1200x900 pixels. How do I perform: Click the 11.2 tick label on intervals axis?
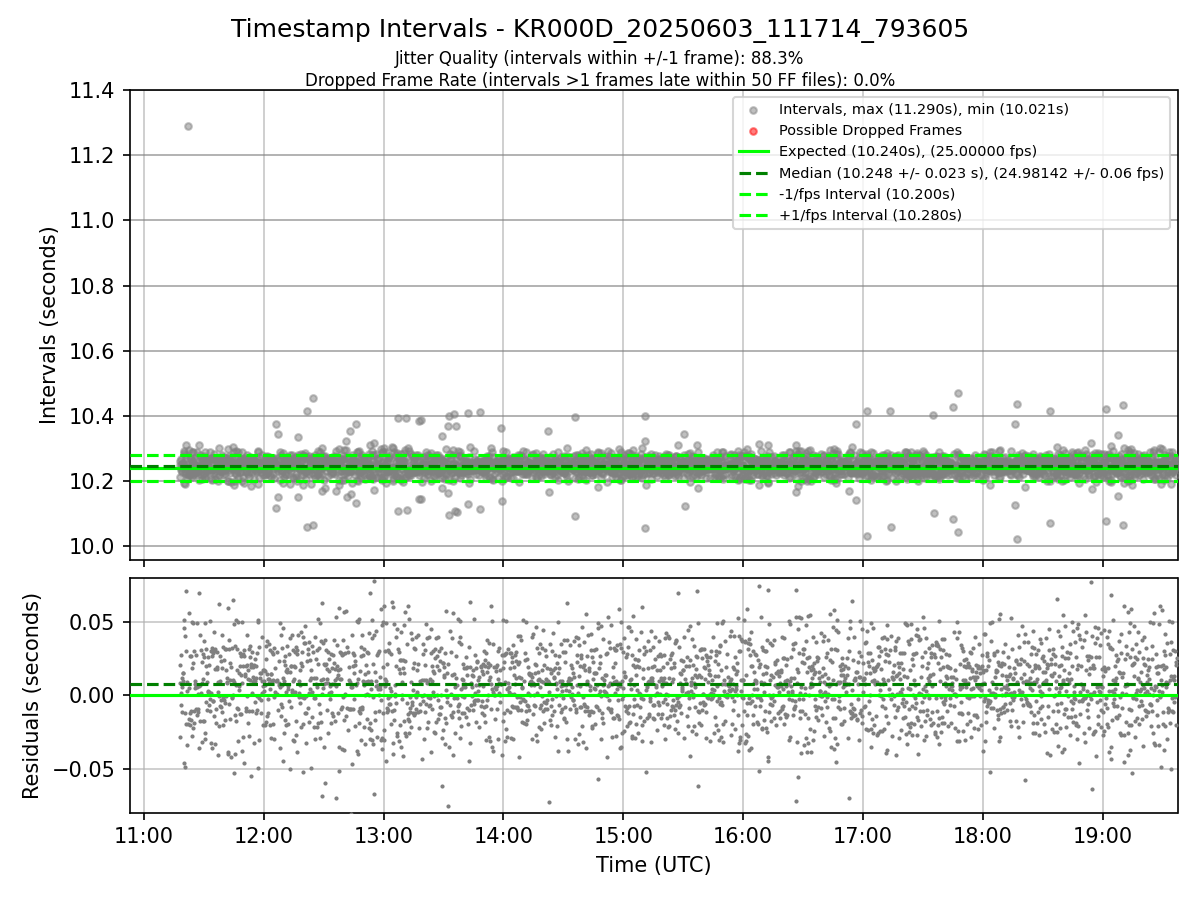pyautogui.click(x=91, y=156)
